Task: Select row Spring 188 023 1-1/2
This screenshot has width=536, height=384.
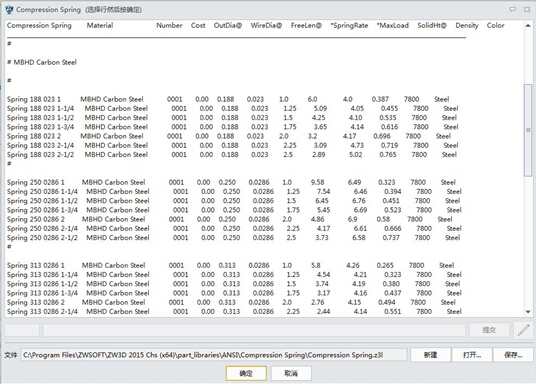Action: [x=232, y=118]
